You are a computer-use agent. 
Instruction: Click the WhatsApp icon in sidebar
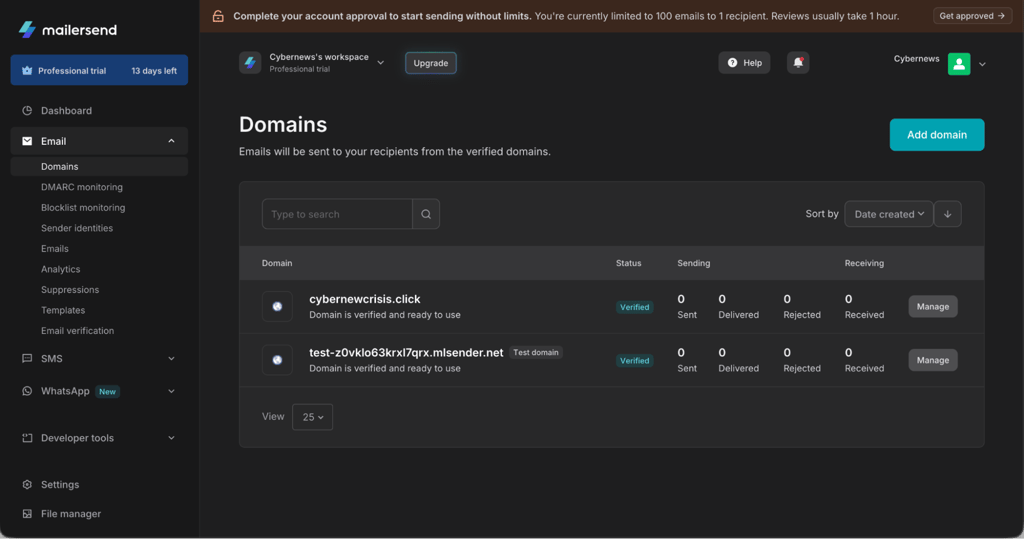[x=27, y=391]
